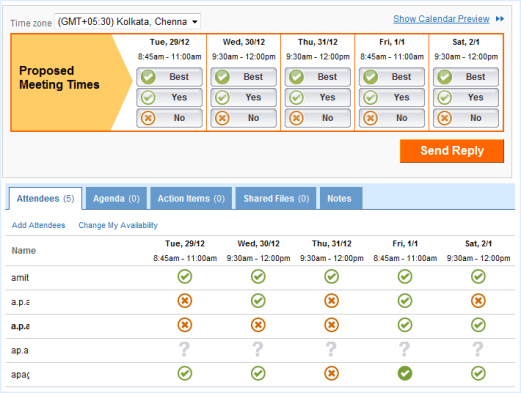521x393 pixels.
Task: Switch to the Attendees tab
Action: coord(46,199)
